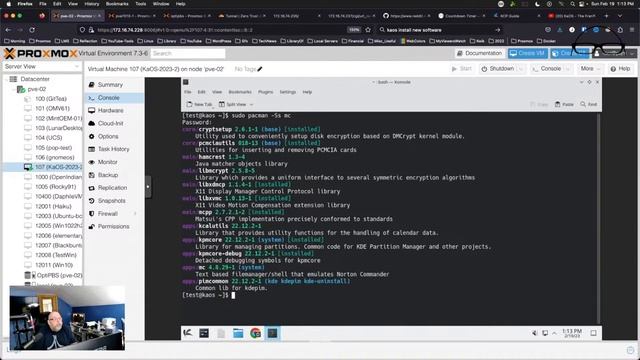This screenshot has width=640, height=360.
Task: Click Konsole Find button
Action: (x=589, y=104)
